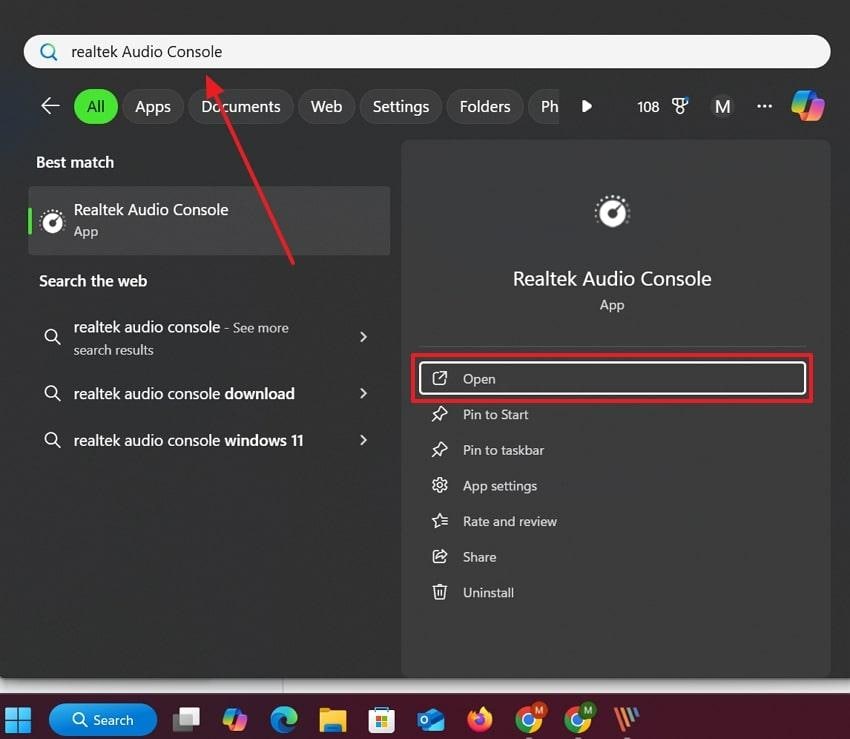Screen dimensions: 850x739
Task: Click the search box with realtek Audio Console
Action: 427,52
